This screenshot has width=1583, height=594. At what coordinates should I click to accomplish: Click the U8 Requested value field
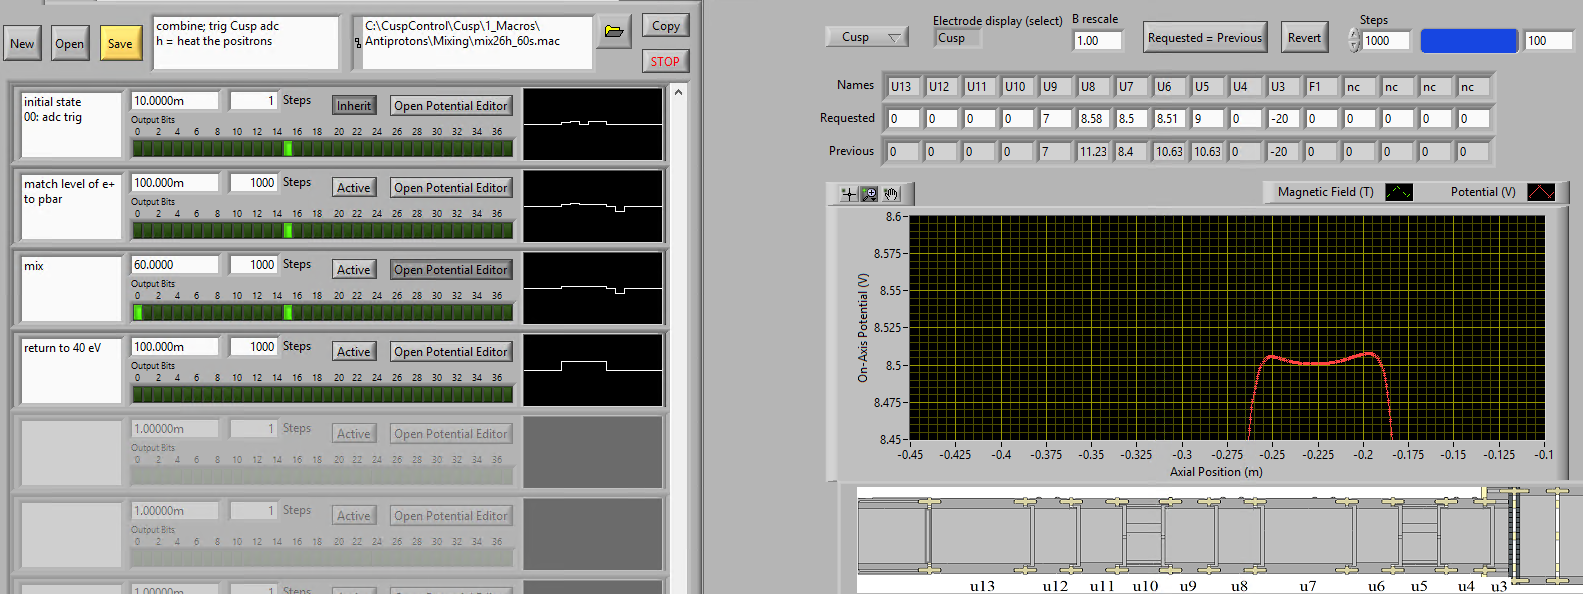point(1094,119)
